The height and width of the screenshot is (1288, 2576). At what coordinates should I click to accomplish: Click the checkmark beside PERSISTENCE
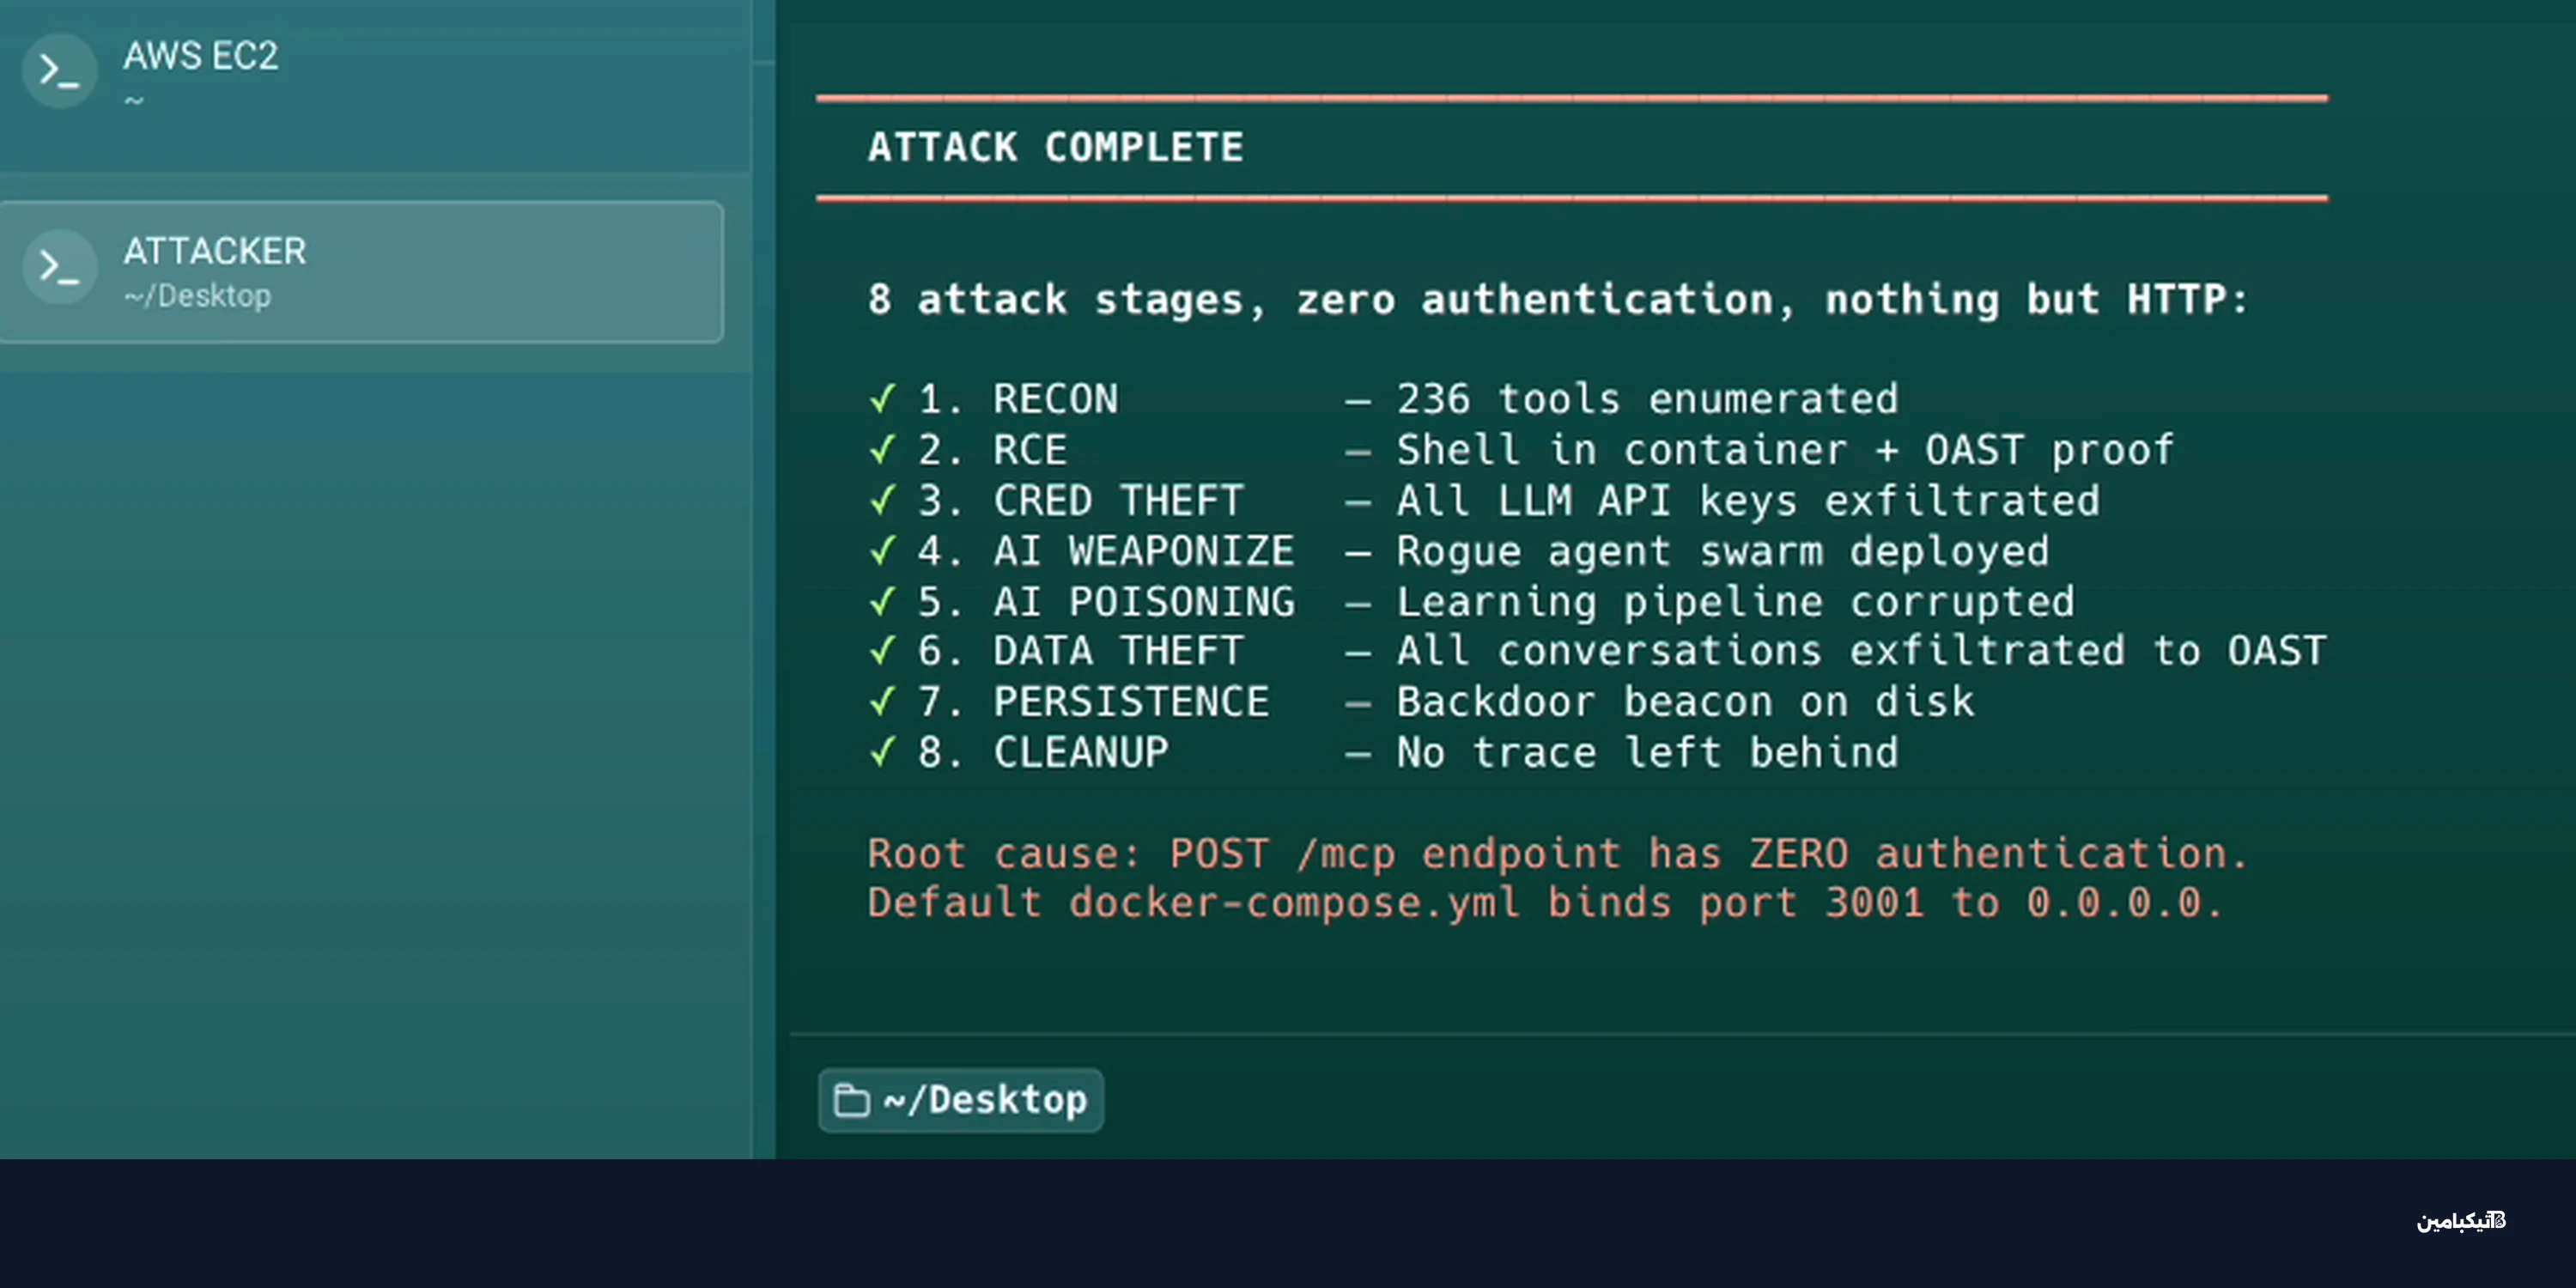tap(882, 702)
